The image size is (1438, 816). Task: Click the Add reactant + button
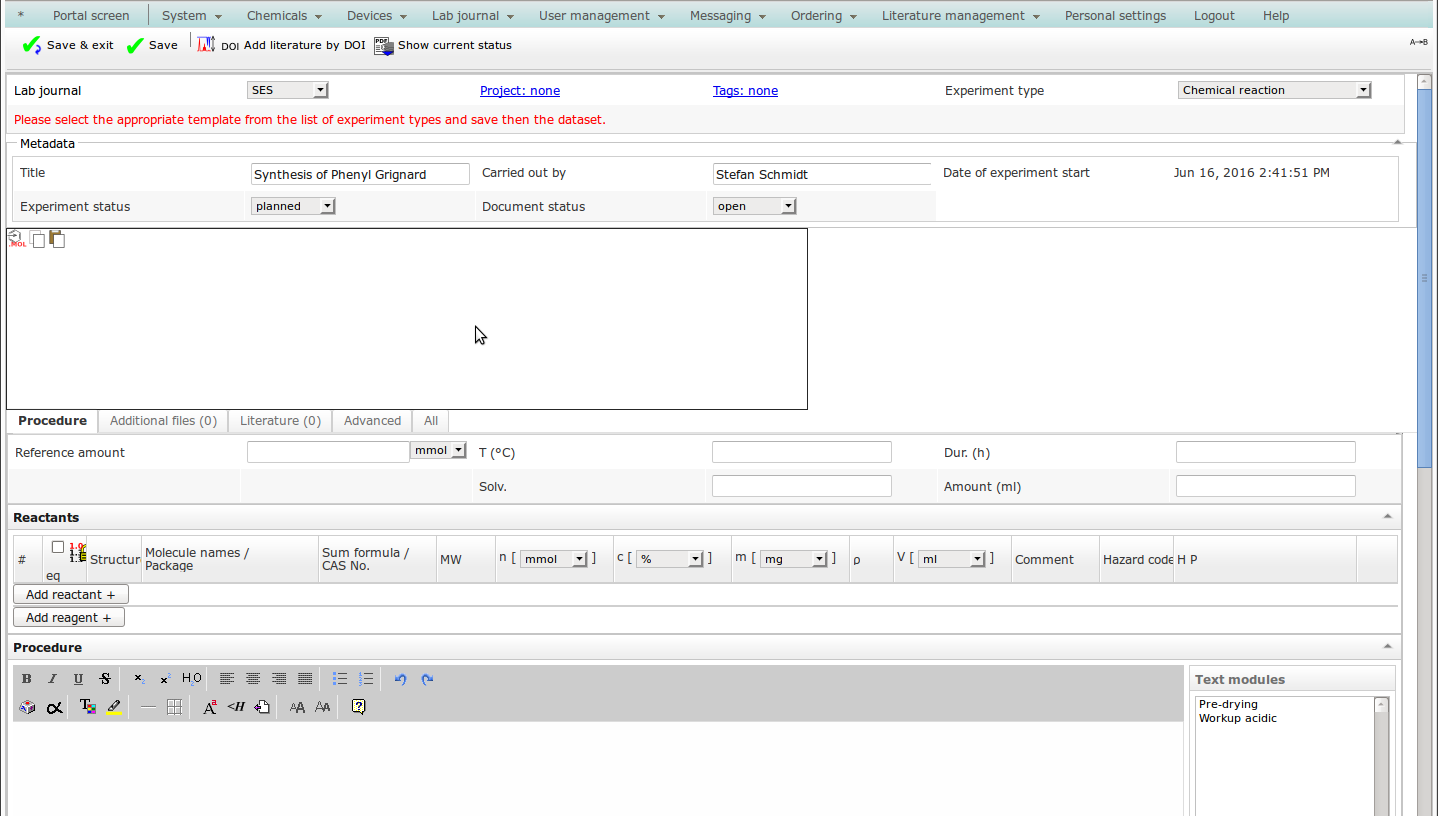point(71,594)
